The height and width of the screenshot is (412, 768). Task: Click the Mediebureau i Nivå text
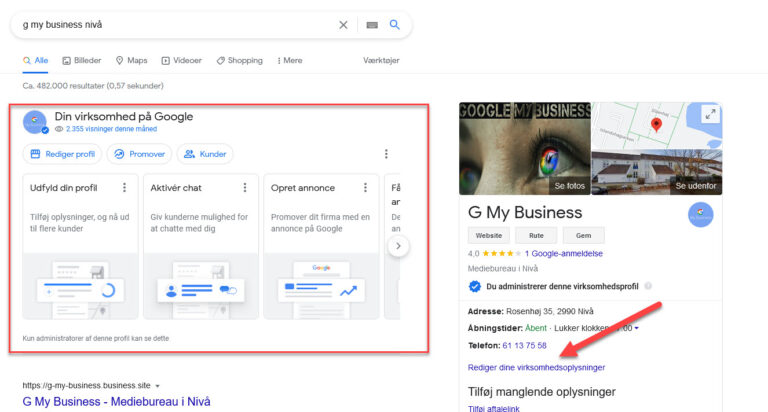tap(503, 268)
